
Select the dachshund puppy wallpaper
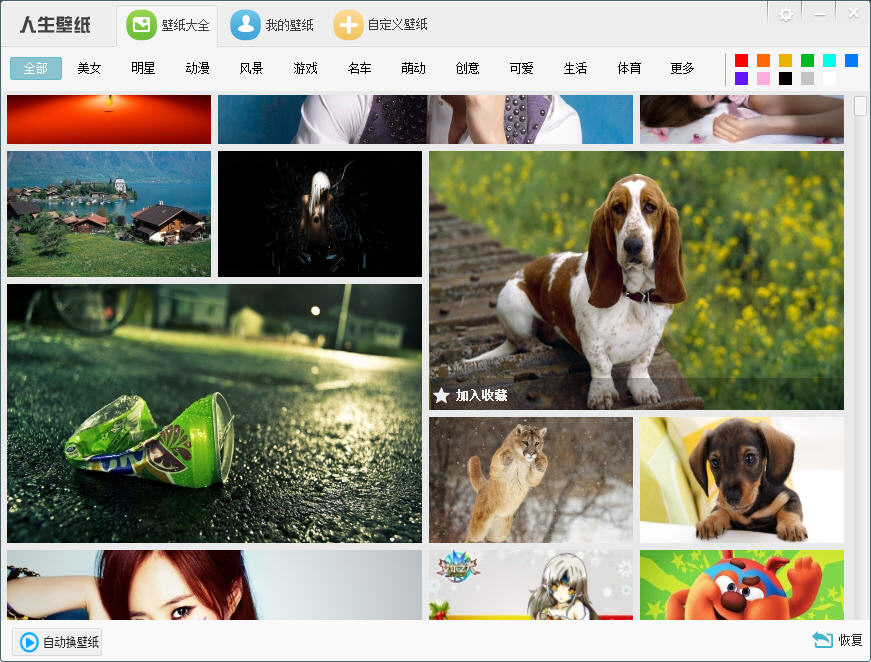click(x=742, y=480)
